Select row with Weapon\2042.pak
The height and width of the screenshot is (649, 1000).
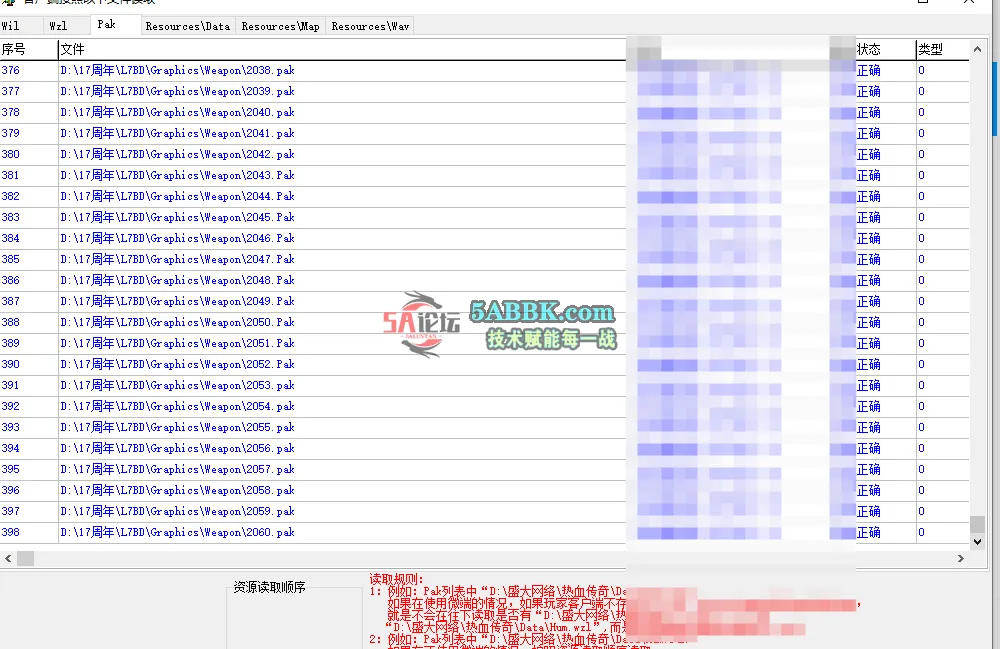click(485, 154)
